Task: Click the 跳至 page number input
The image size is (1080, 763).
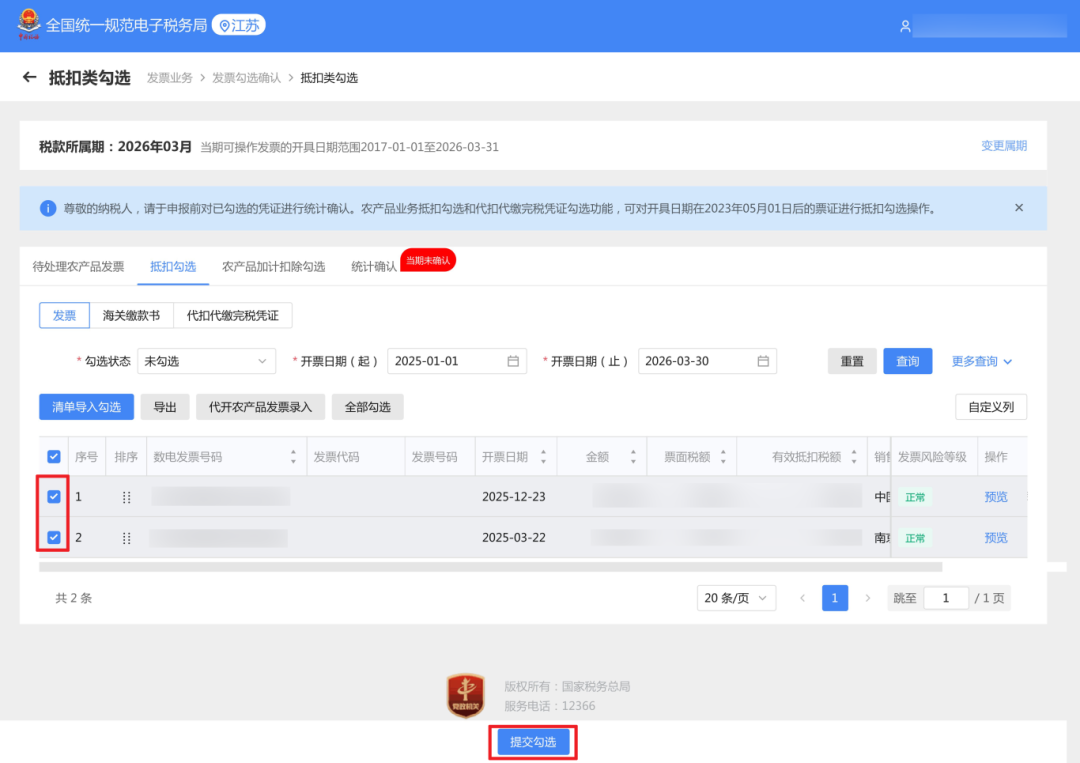Action: pyautogui.click(x=946, y=598)
